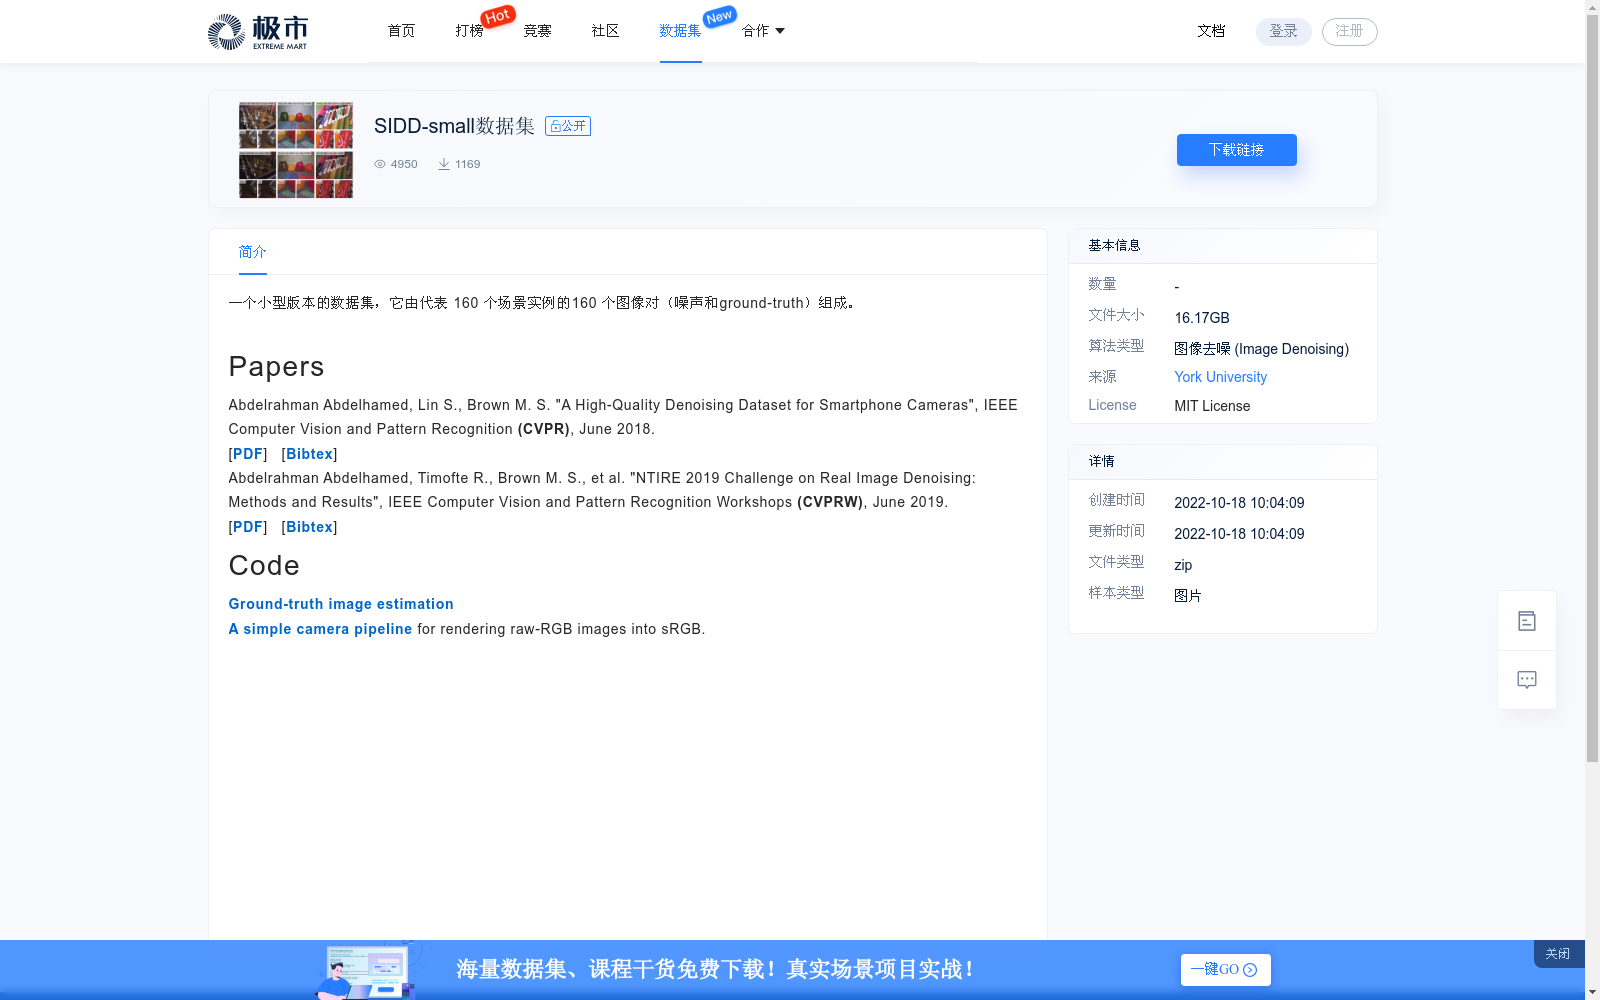1600x1000 pixels.
Task: Click the scrollbar down arrow
Action: click(x=1592, y=992)
